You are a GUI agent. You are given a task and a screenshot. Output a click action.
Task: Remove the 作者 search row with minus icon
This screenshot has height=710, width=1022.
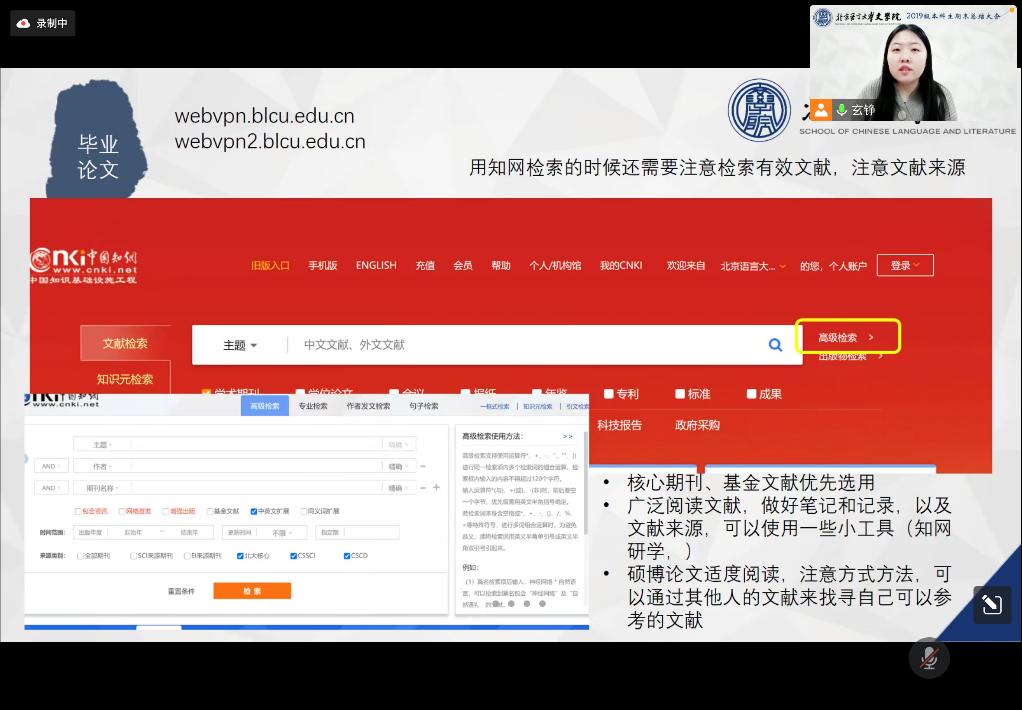pyautogui.click(x=423, y=466)
